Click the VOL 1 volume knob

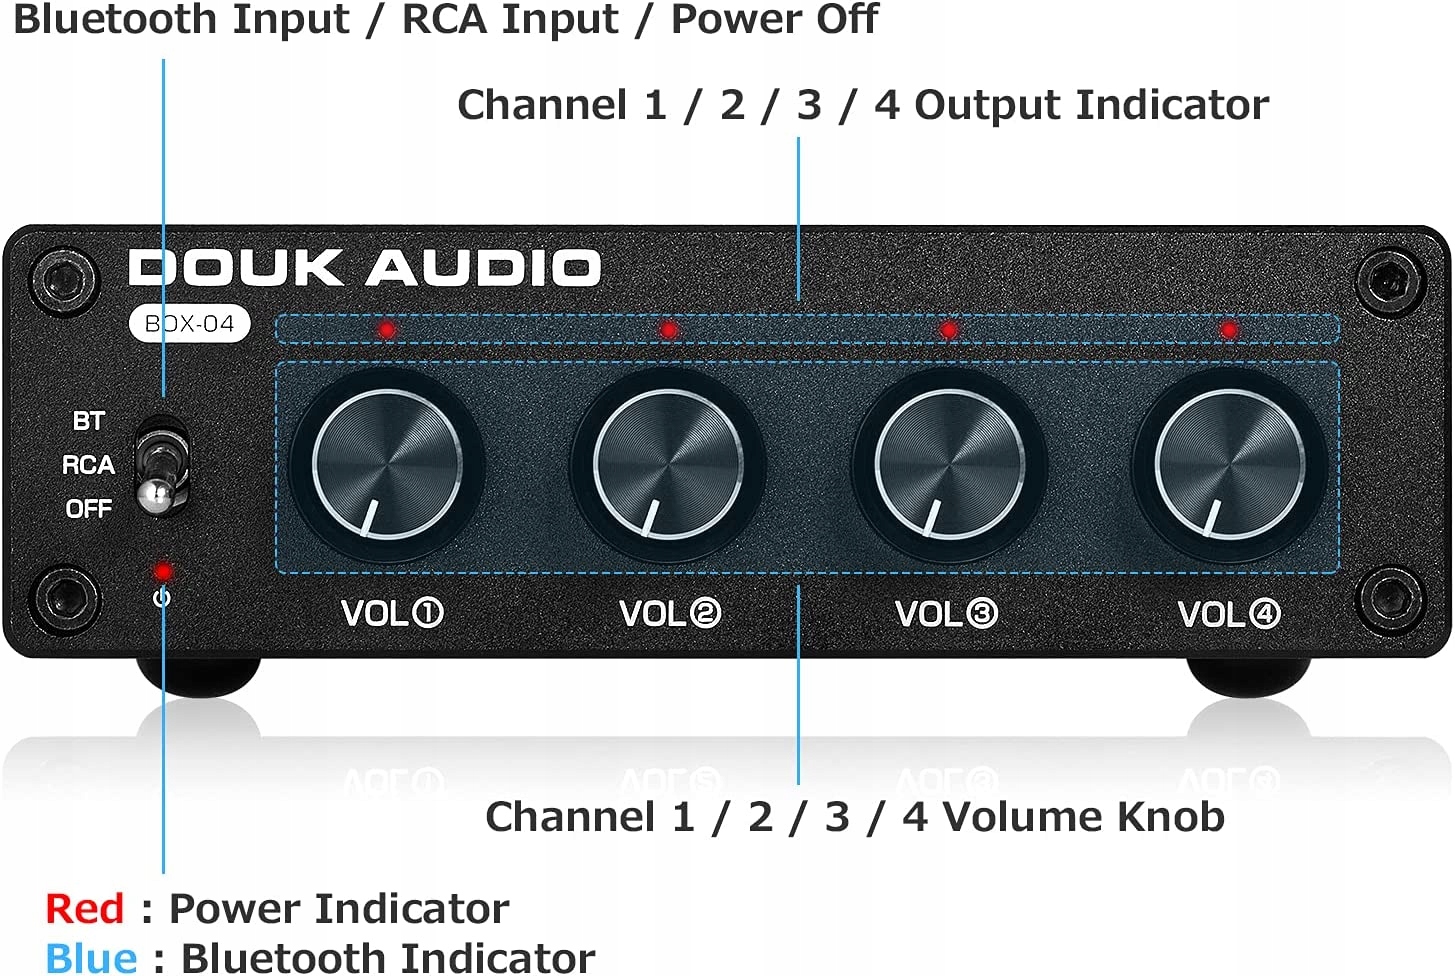(x=386, y=465)
